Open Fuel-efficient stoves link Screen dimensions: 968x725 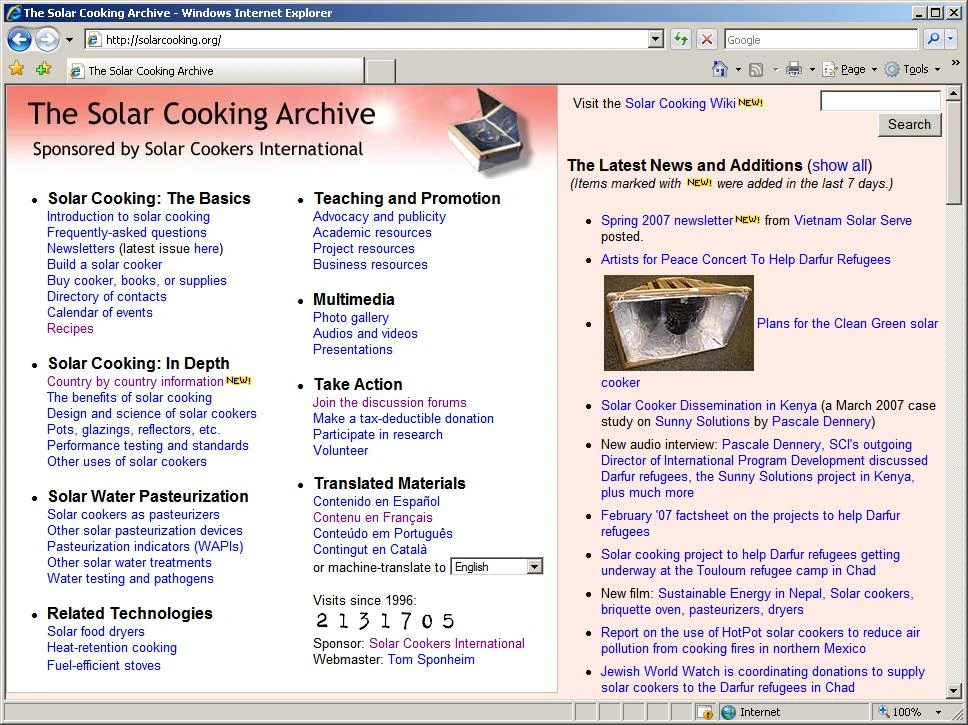[x=104, y=666]
